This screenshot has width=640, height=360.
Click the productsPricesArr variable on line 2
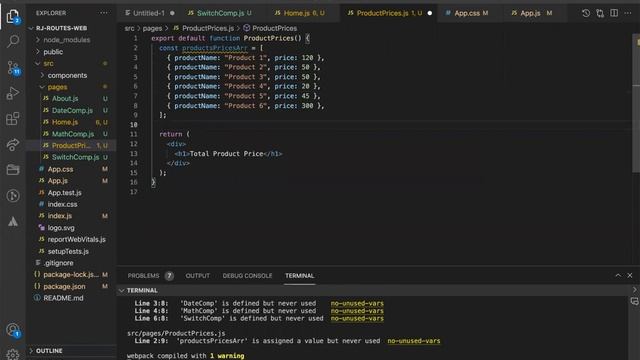point(215,48)
